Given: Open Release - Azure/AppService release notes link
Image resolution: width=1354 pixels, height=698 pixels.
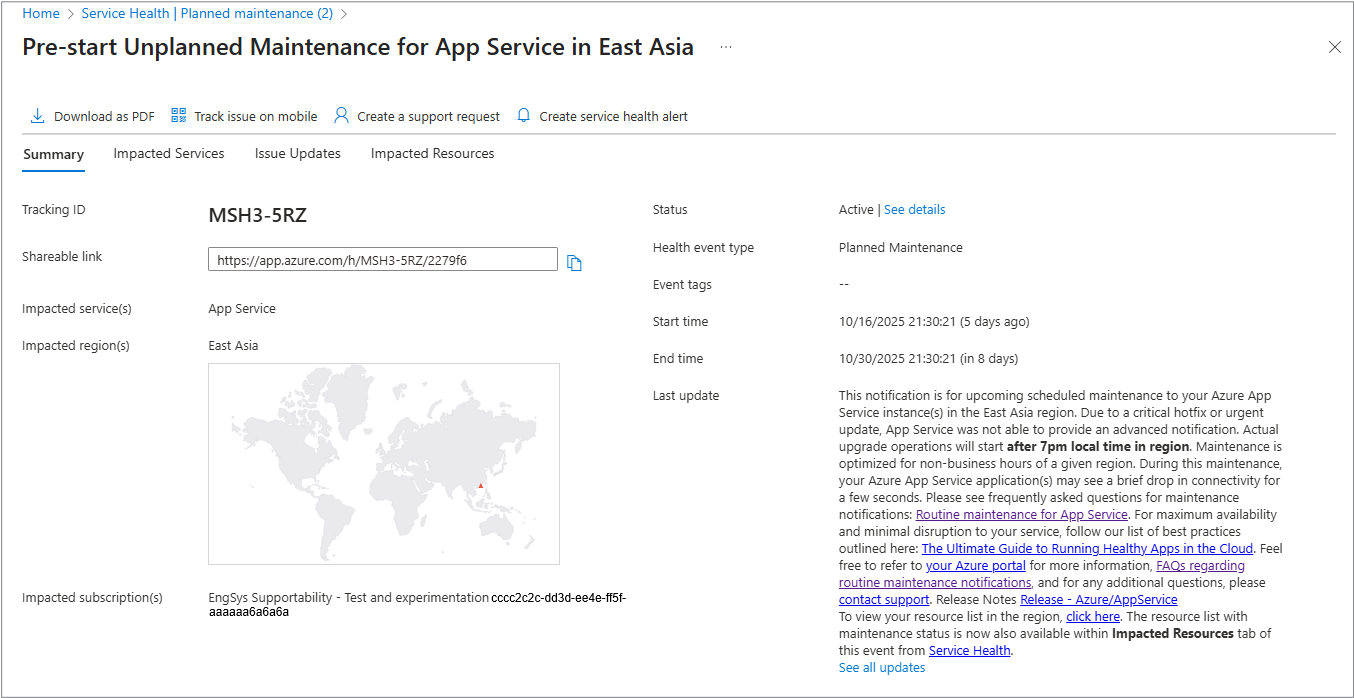Looking at the screenshot, I should click(x=1098, y=600).
